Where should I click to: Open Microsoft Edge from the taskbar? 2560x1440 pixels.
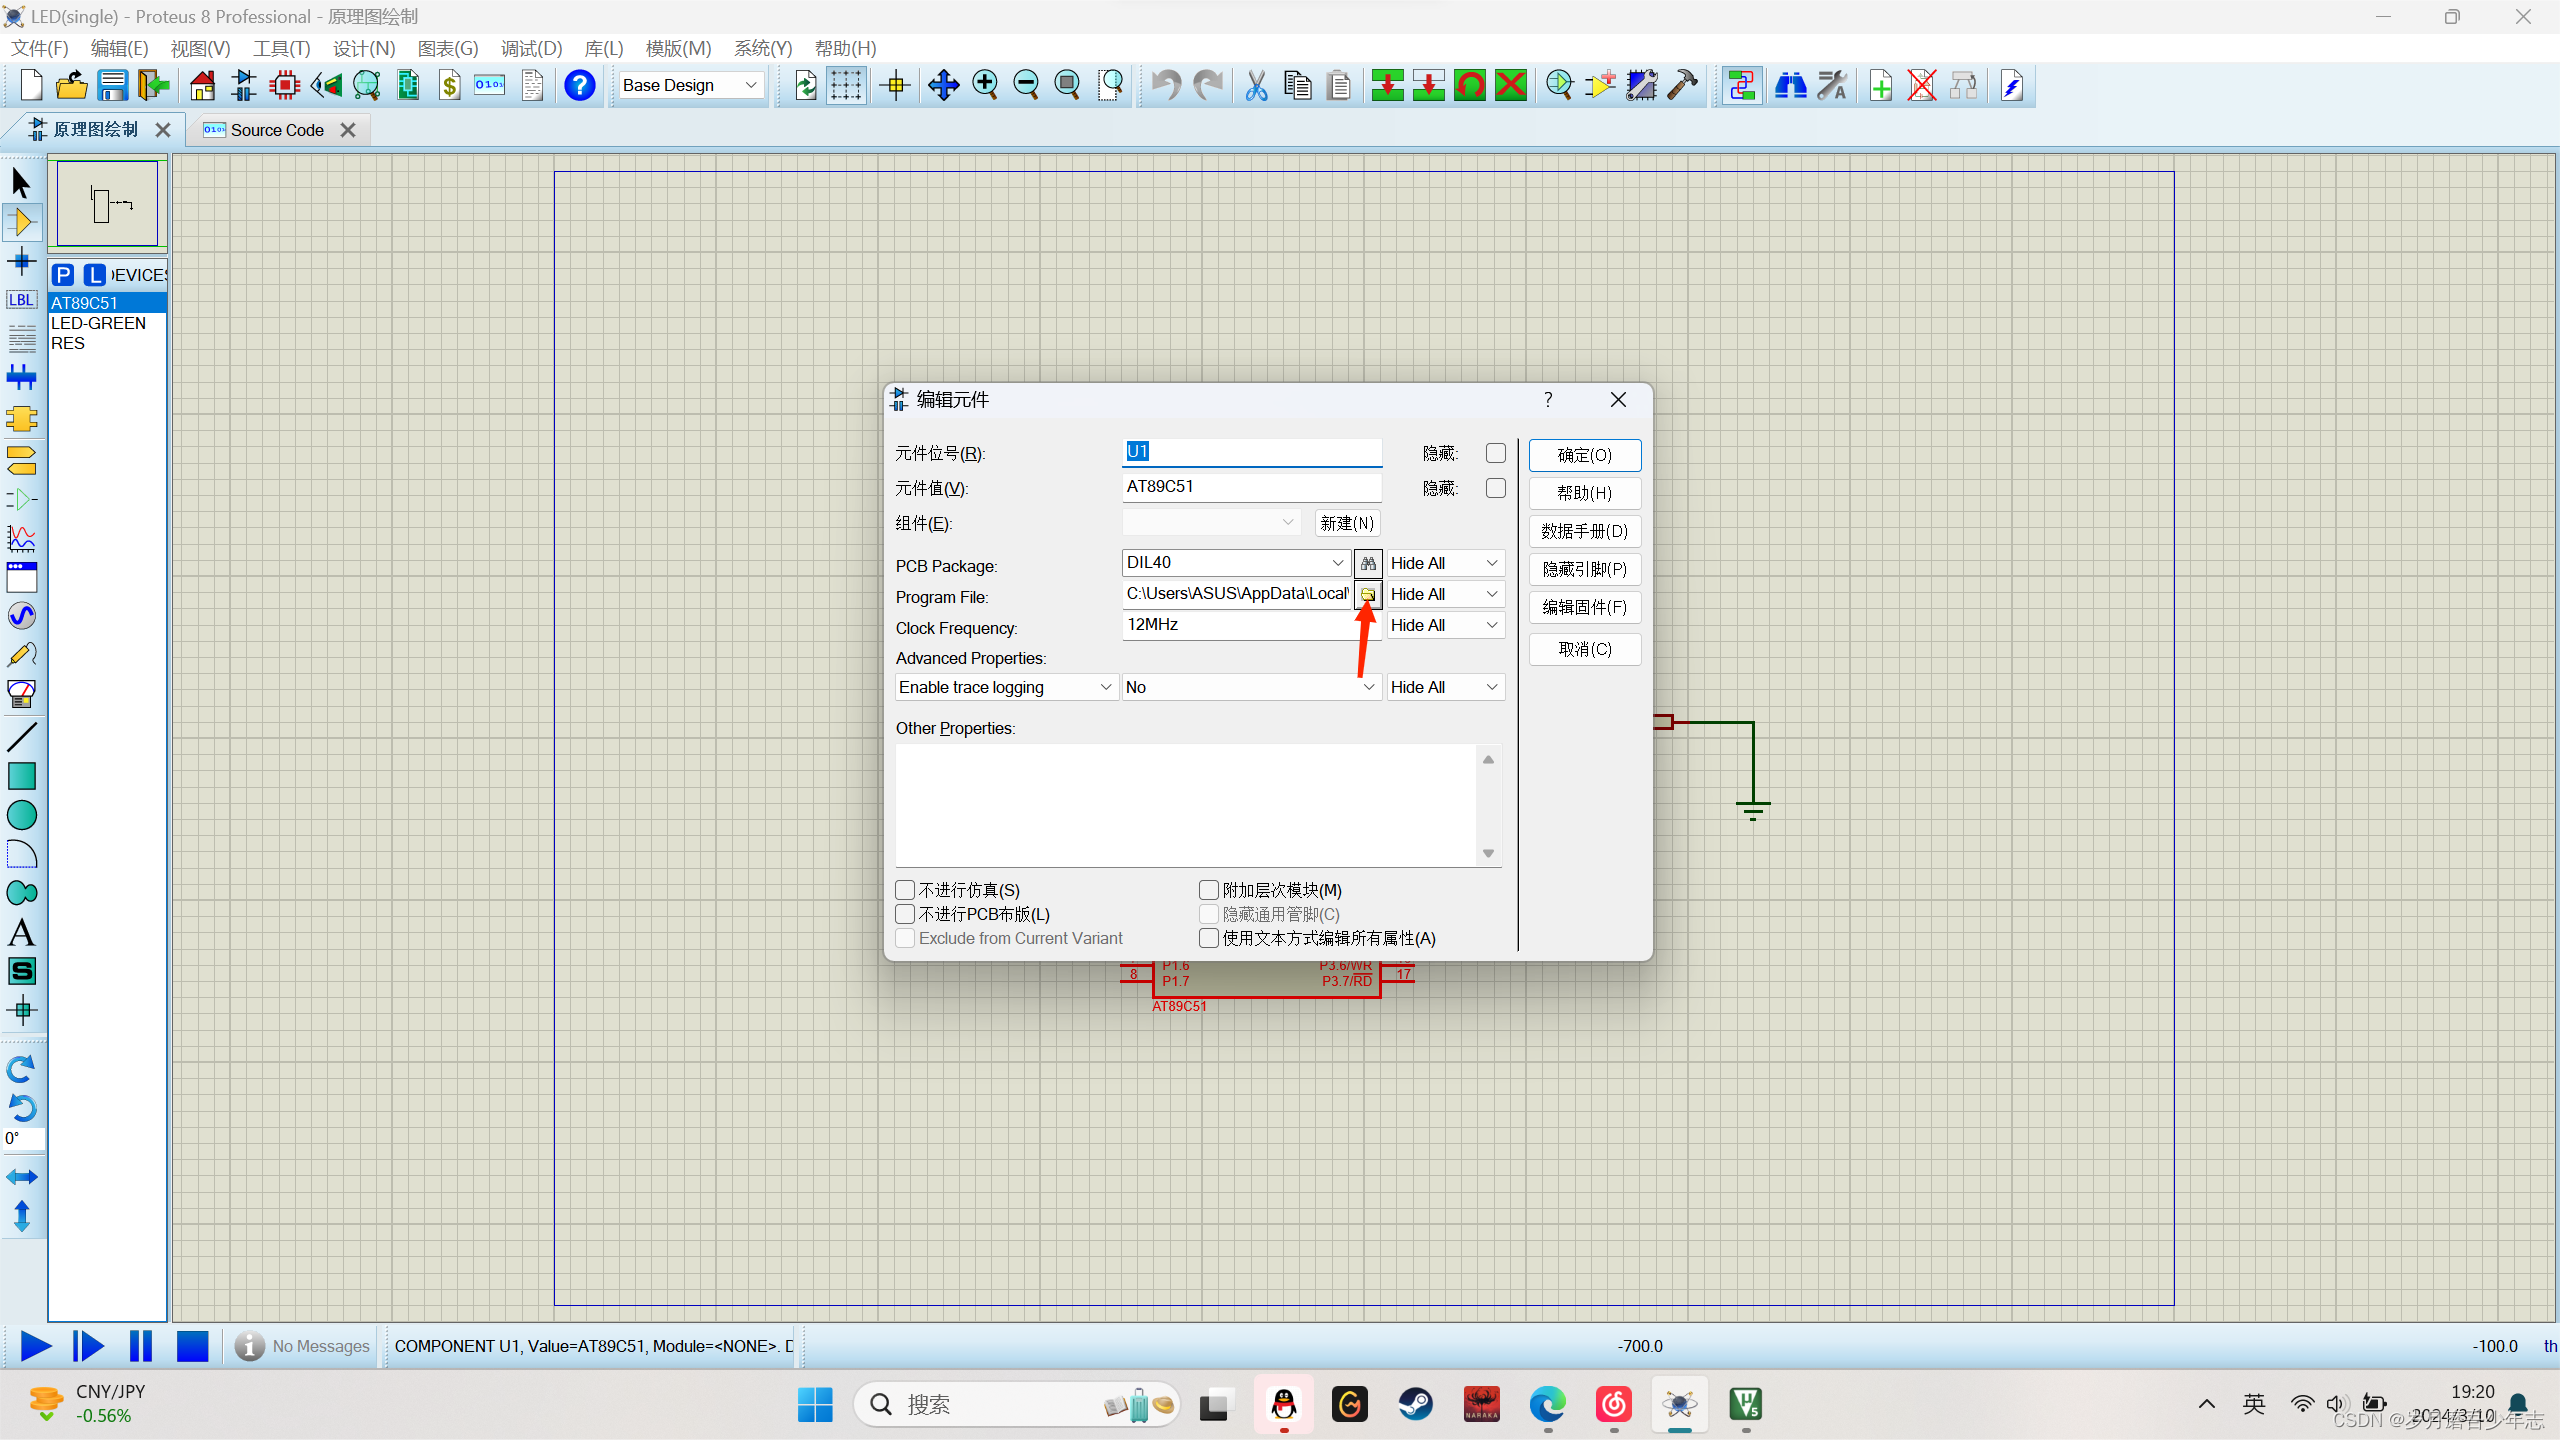point(1547,1405)
